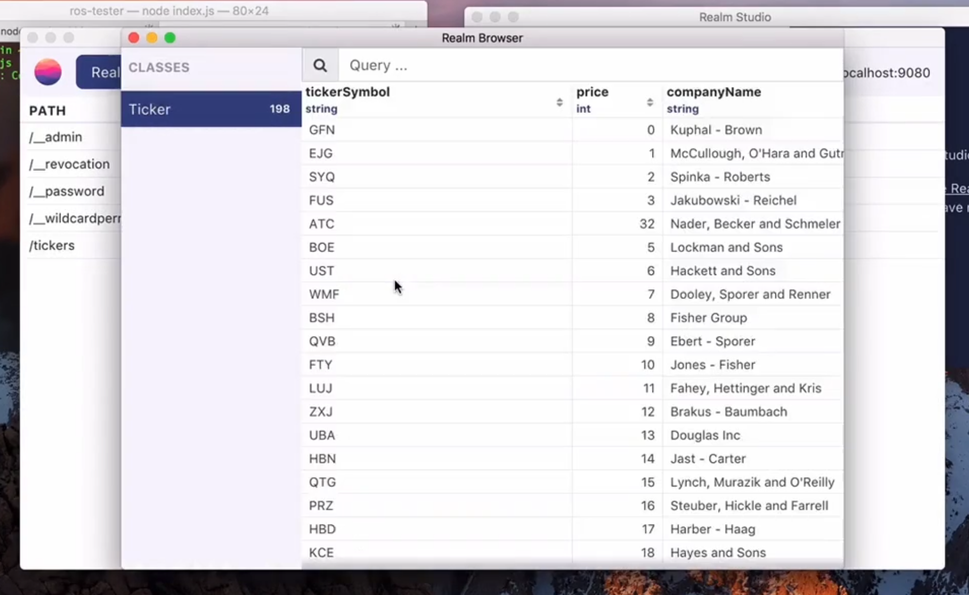Click the GFN ticker symbol cell
This screenshot has height=595, width=969.
coord(322,130)
